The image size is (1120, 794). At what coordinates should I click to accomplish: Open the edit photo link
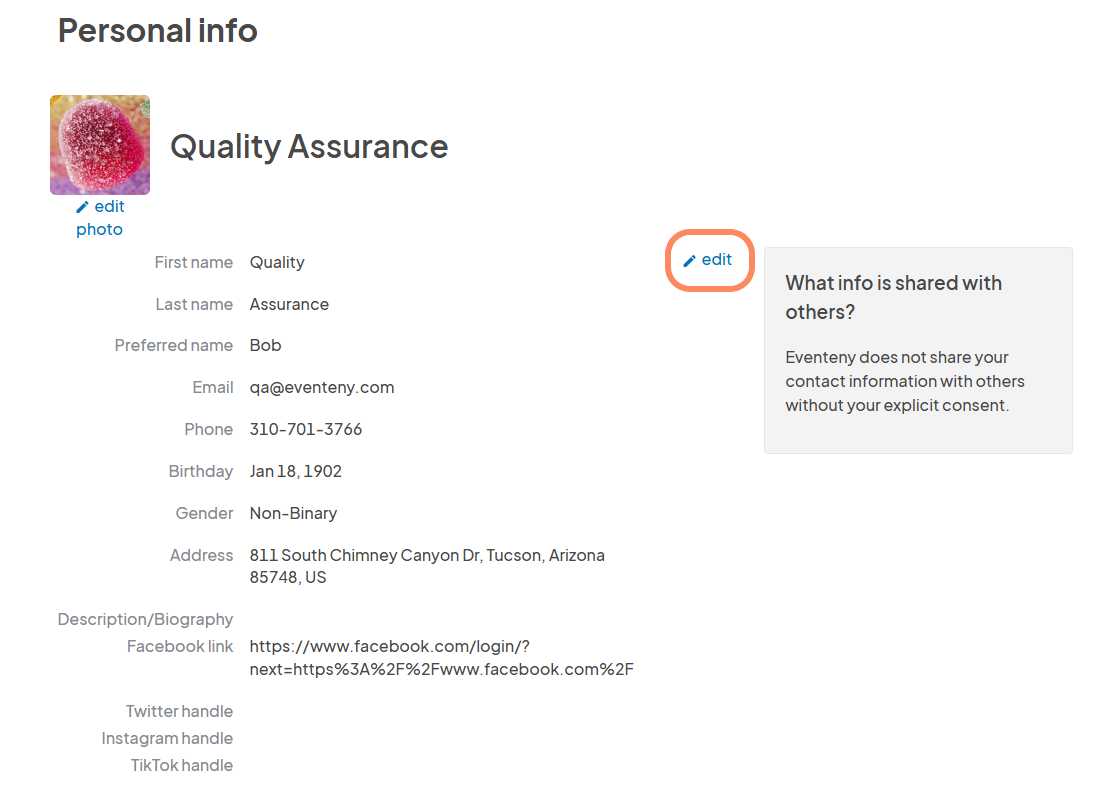[100, 218]
